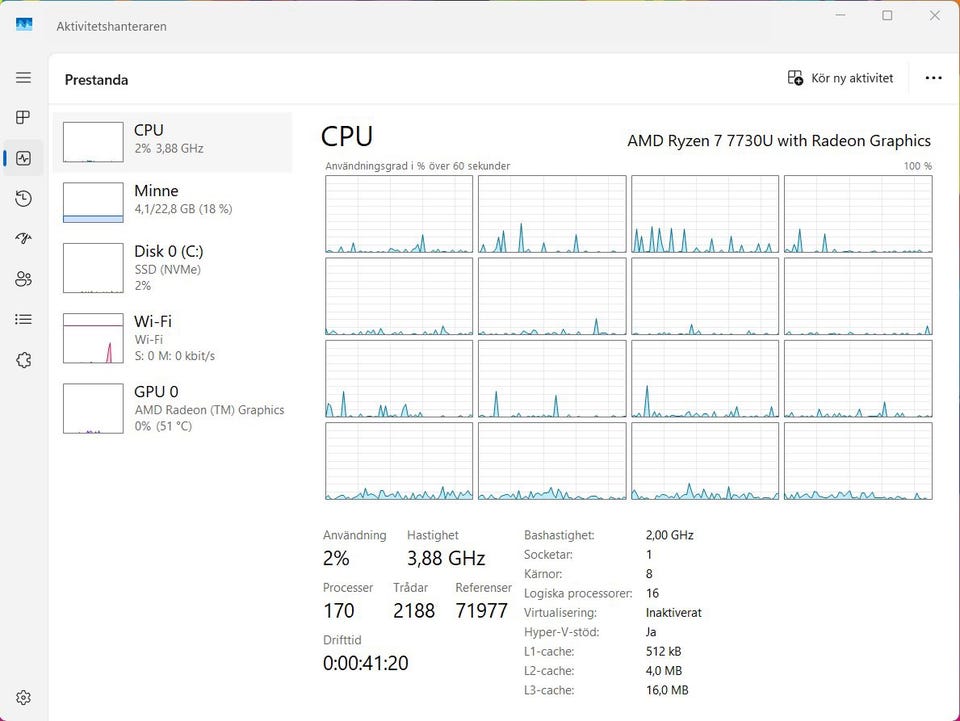Click the 100 % graph scale label
The height and width of the screenshot is (721, 960).
point(918,166)
